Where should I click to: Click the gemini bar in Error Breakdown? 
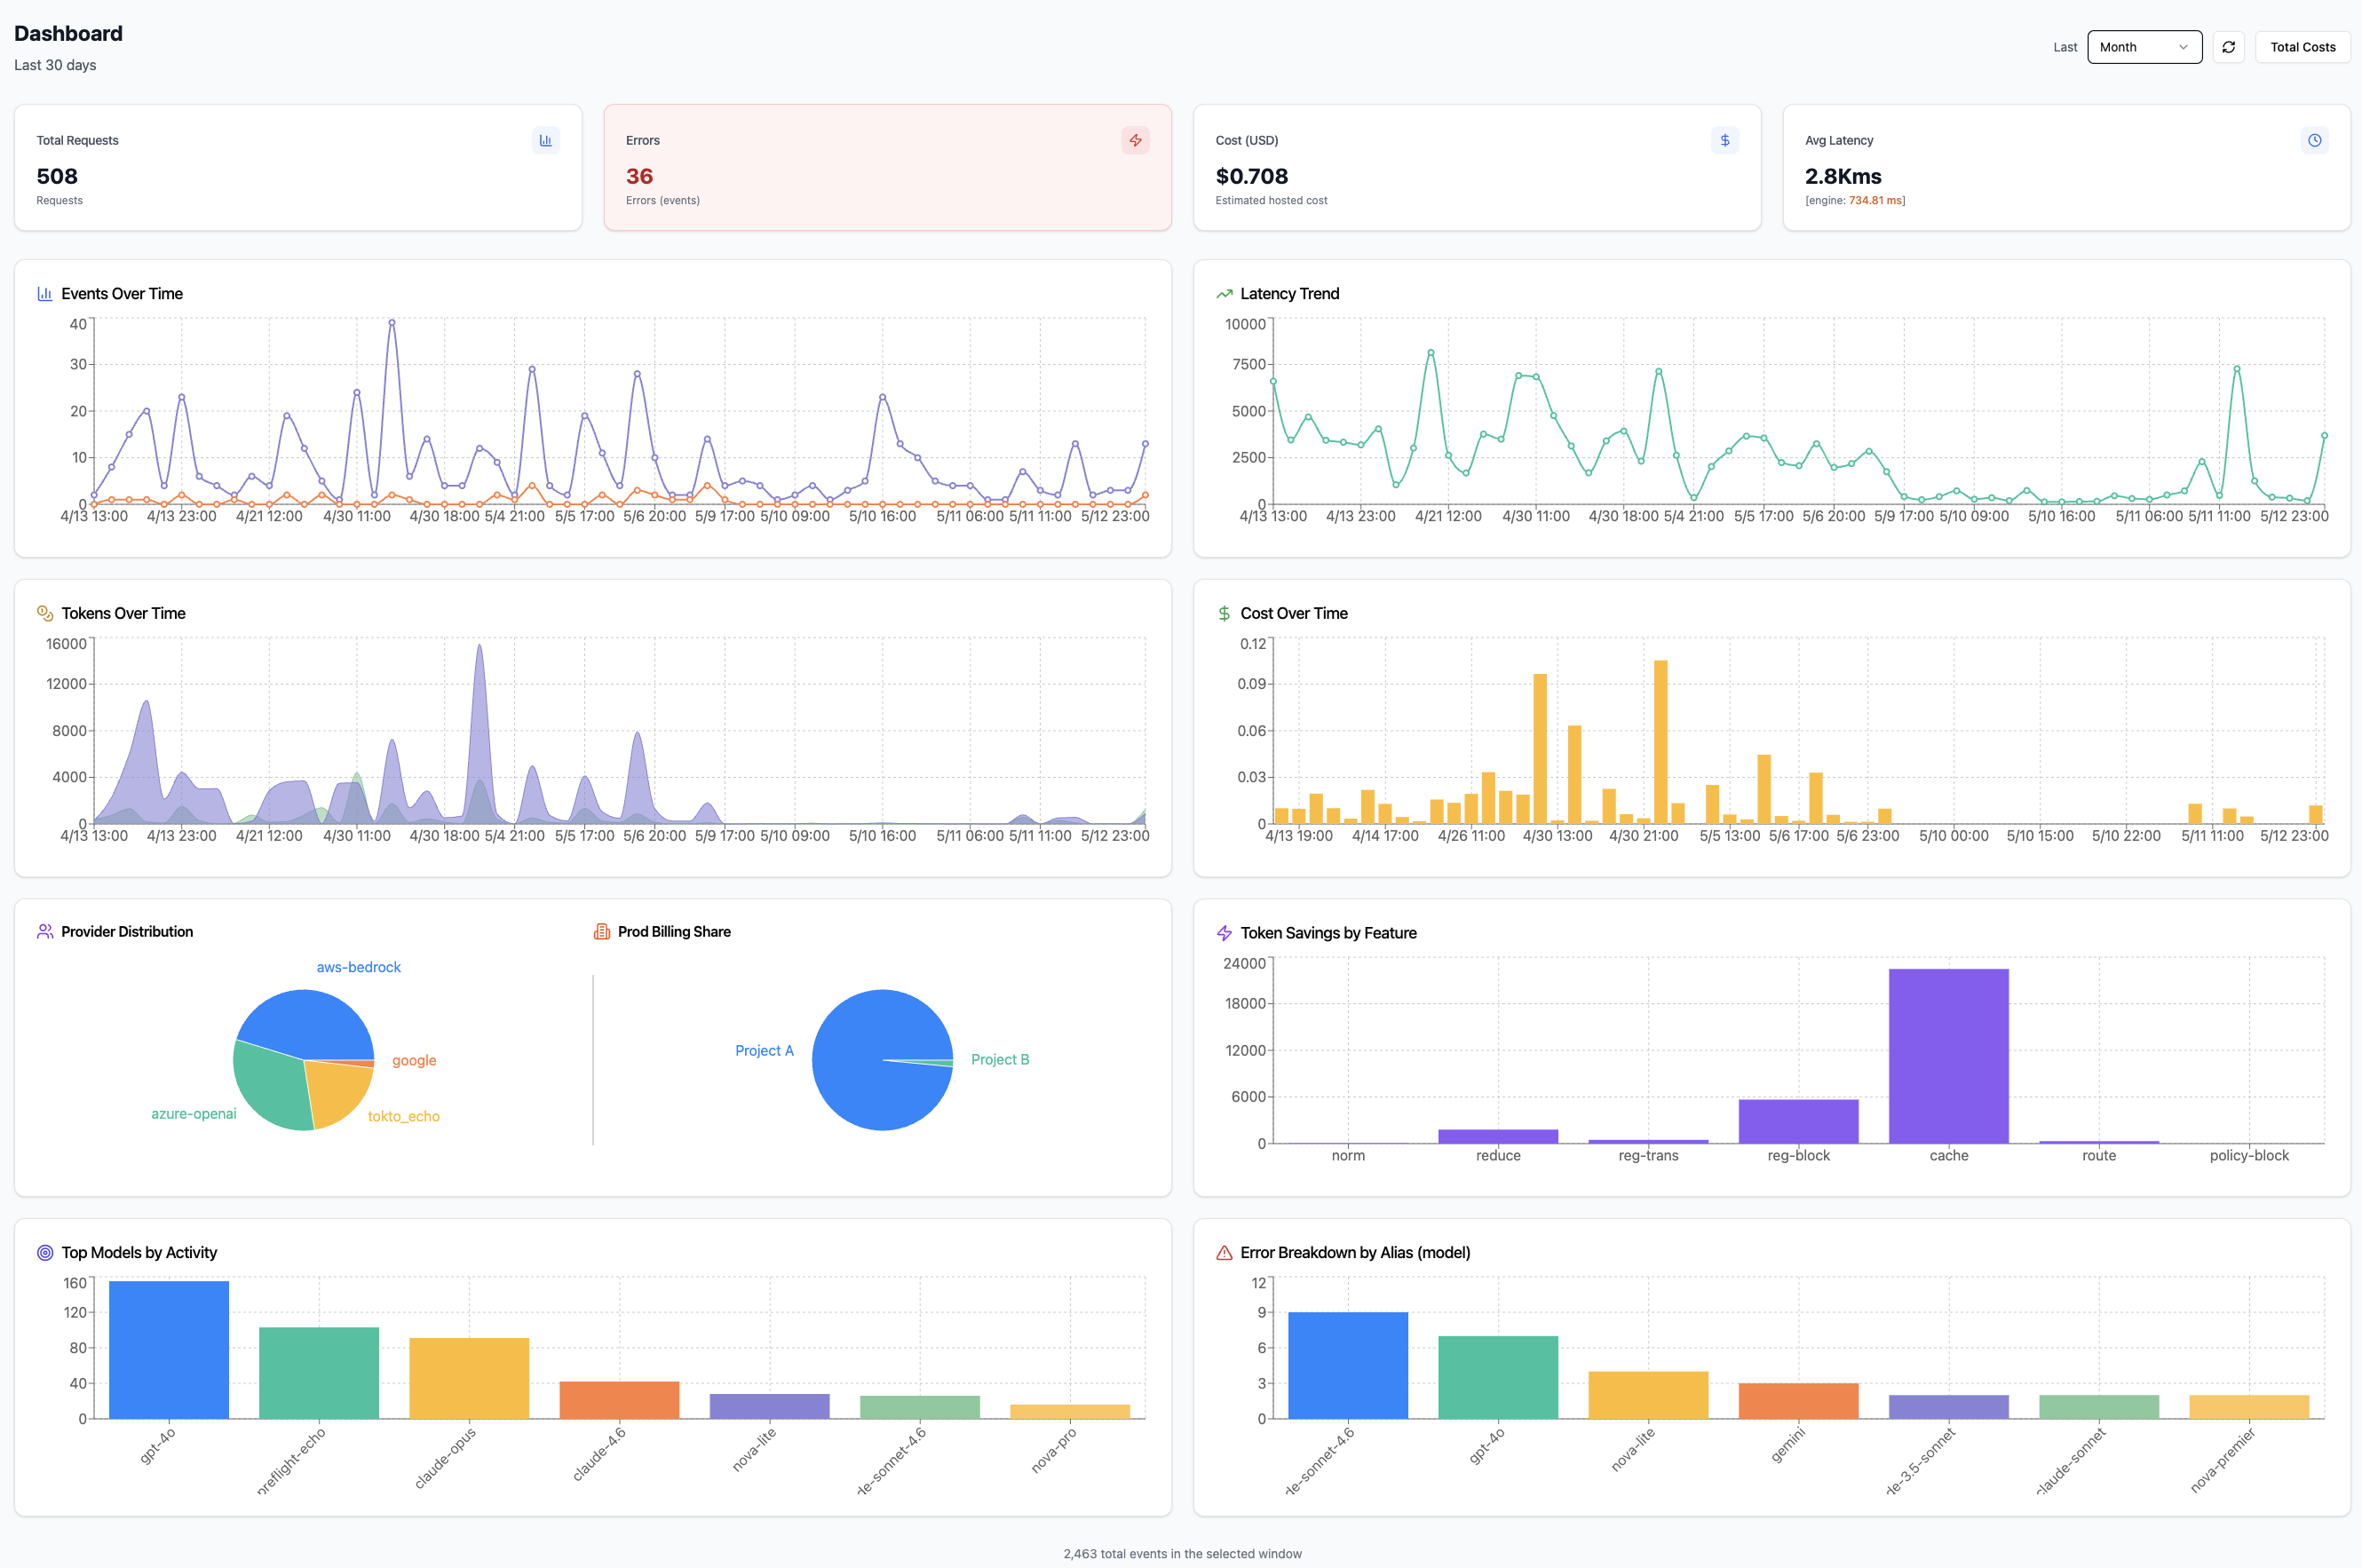(1798, 1401)
